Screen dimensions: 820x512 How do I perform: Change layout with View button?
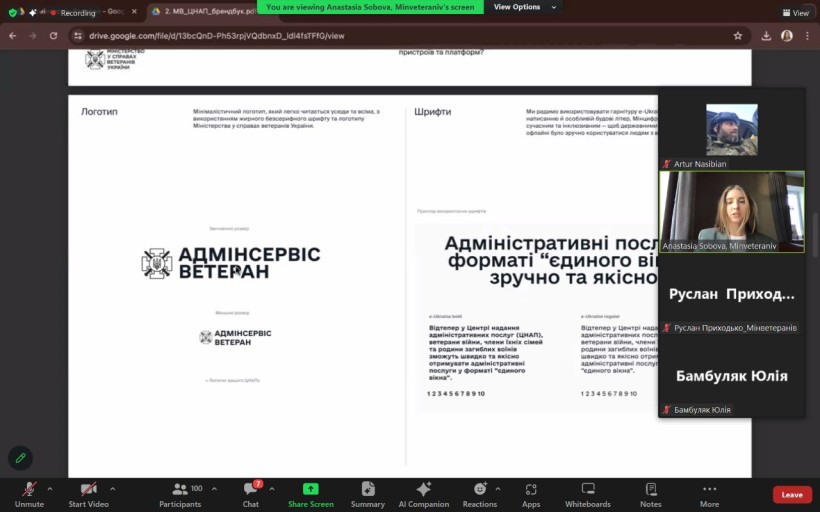tap(795, 13)
